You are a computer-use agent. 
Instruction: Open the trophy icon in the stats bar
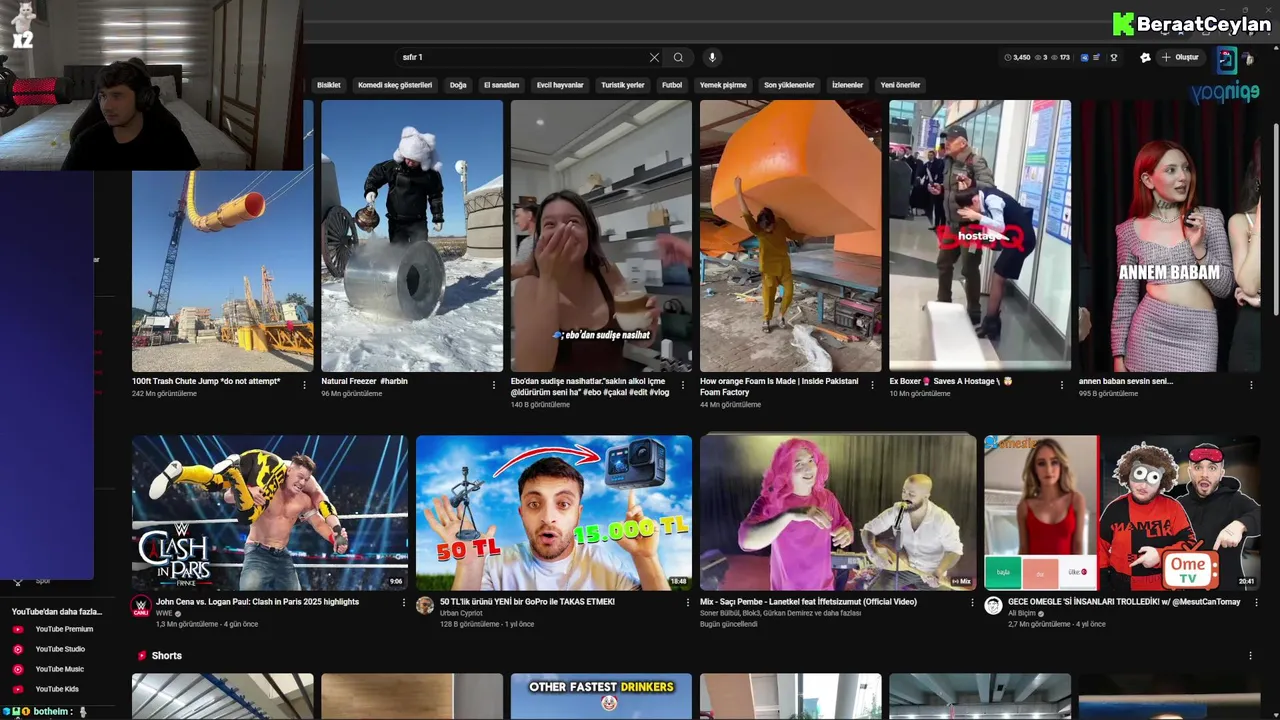click(1114, 58)
